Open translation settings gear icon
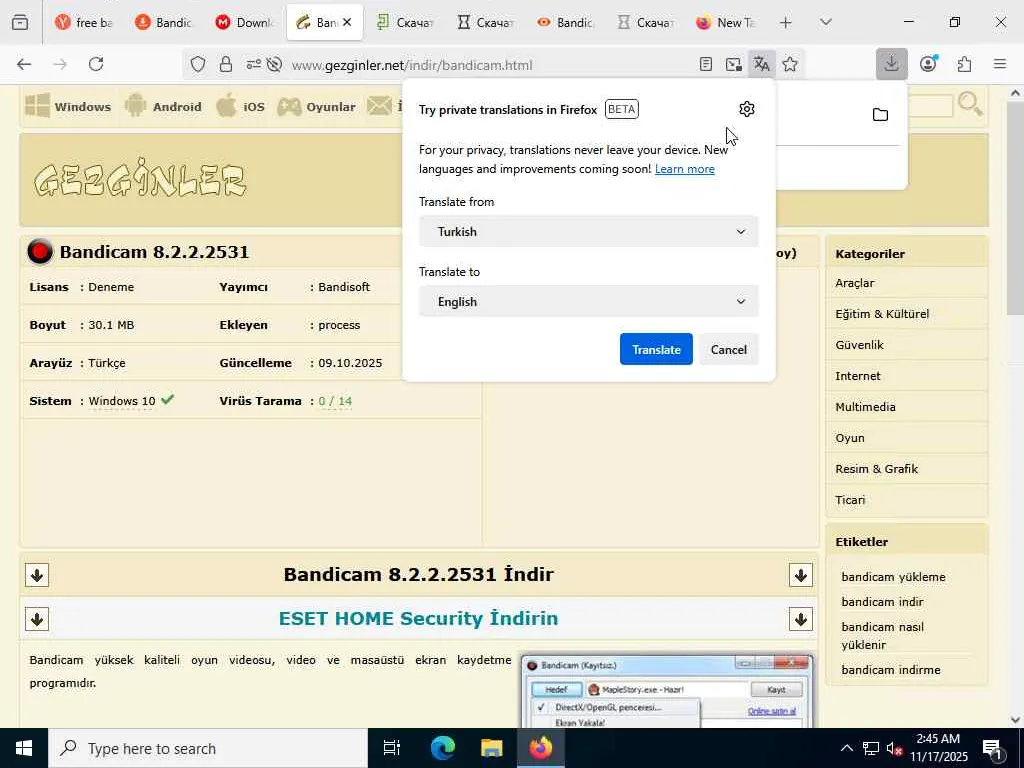 click(x=746, y=109)
